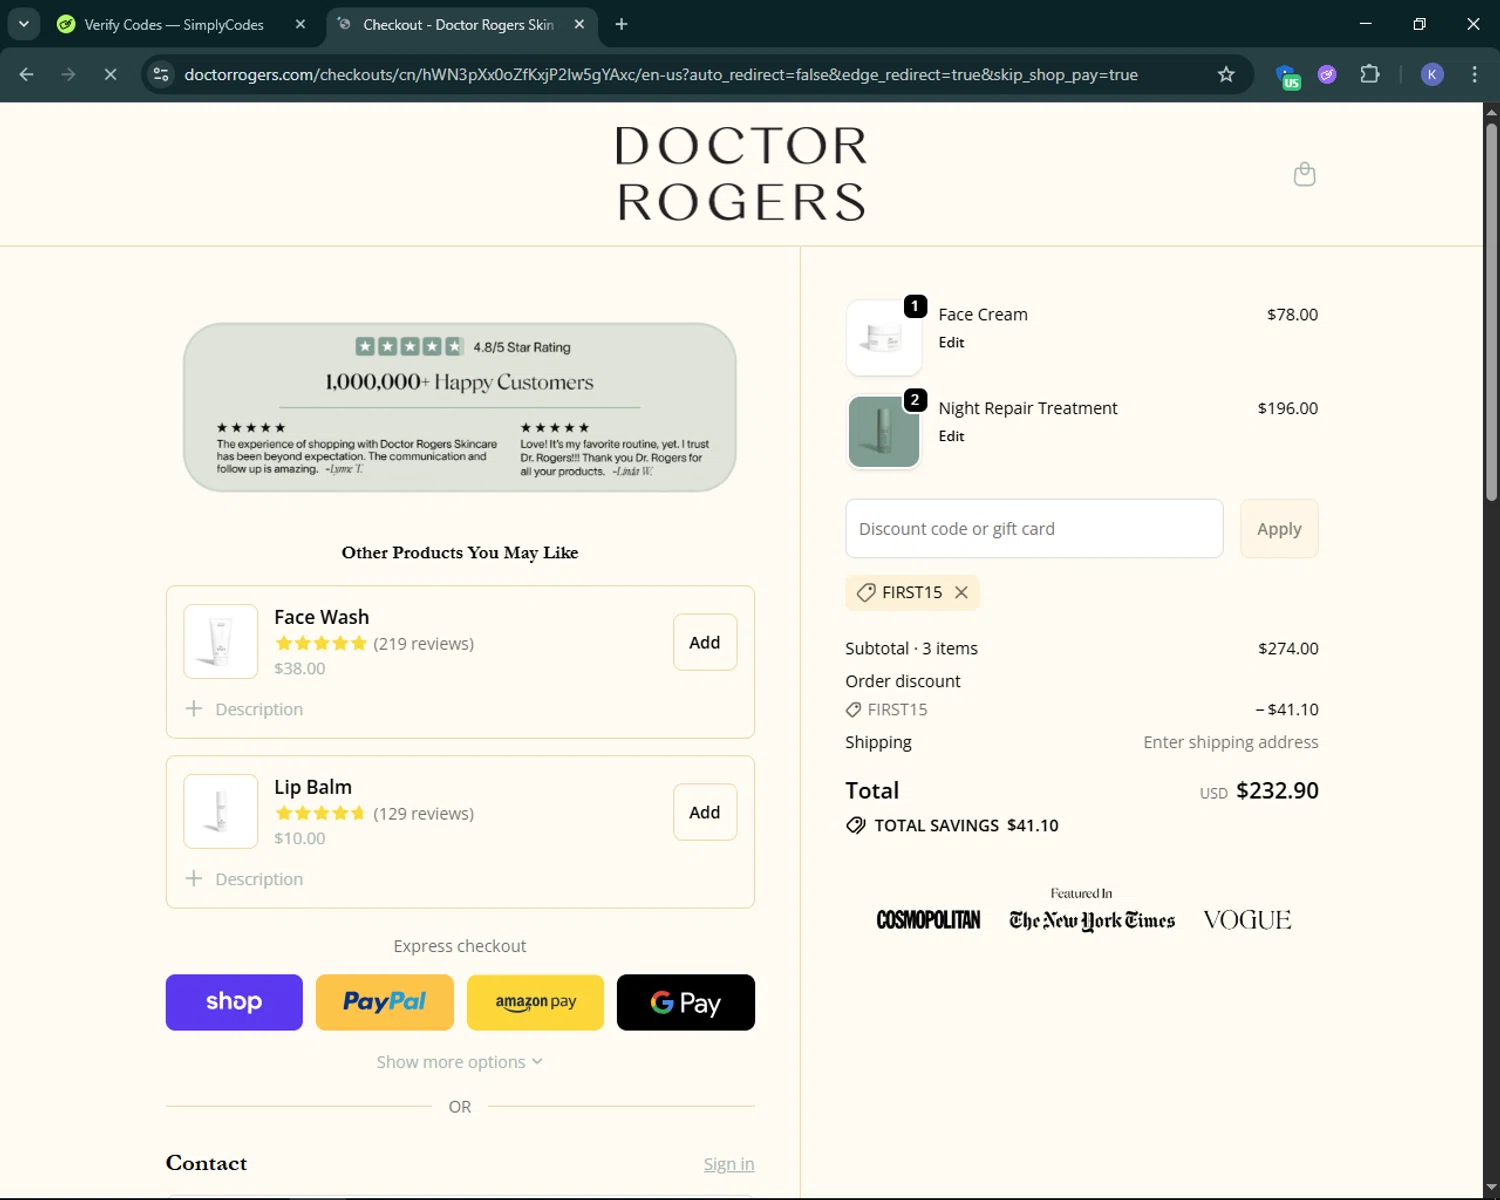
Task: Click the purple SimplyCodes extension icon
Action: coord(1327,75)
